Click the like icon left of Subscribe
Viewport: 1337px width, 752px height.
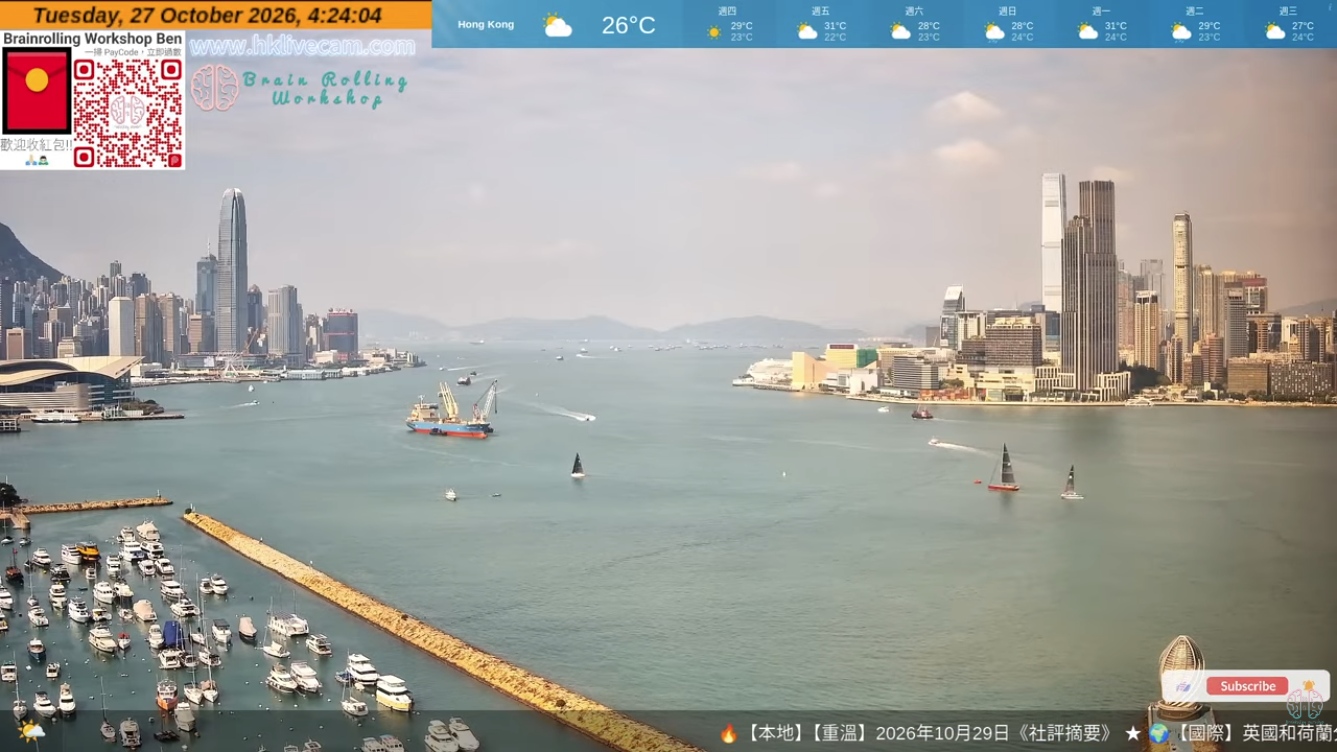pyautogui.click(x=1184, y=687)
